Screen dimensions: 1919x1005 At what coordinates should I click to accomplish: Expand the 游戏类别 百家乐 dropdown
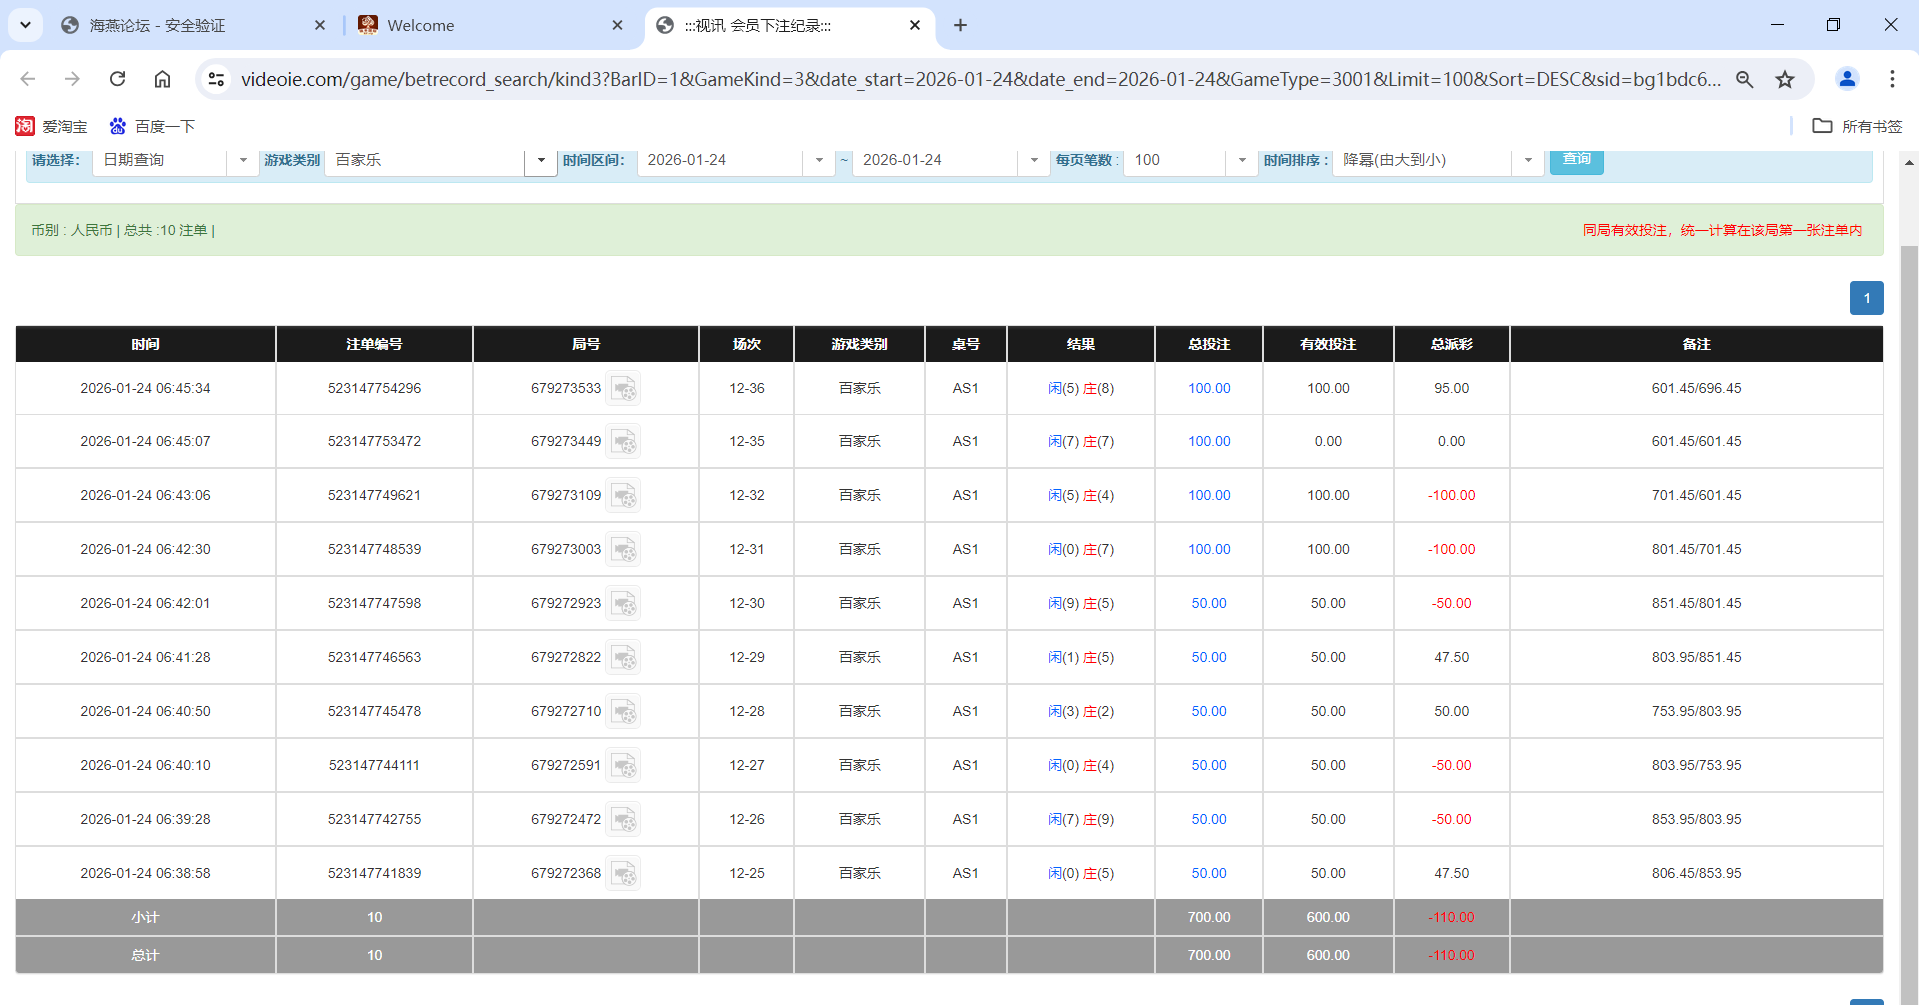tap(540, 160)
